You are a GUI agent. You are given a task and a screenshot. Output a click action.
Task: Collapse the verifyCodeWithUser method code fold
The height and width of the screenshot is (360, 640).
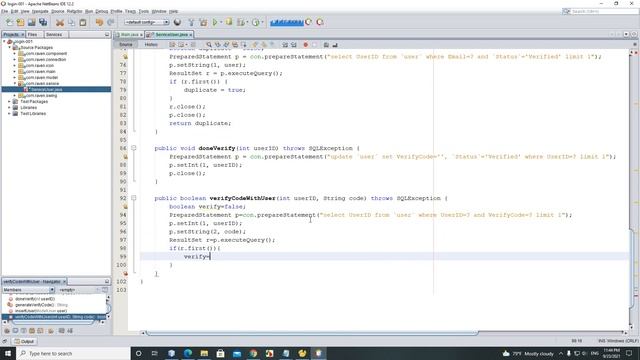click(133, 198)
